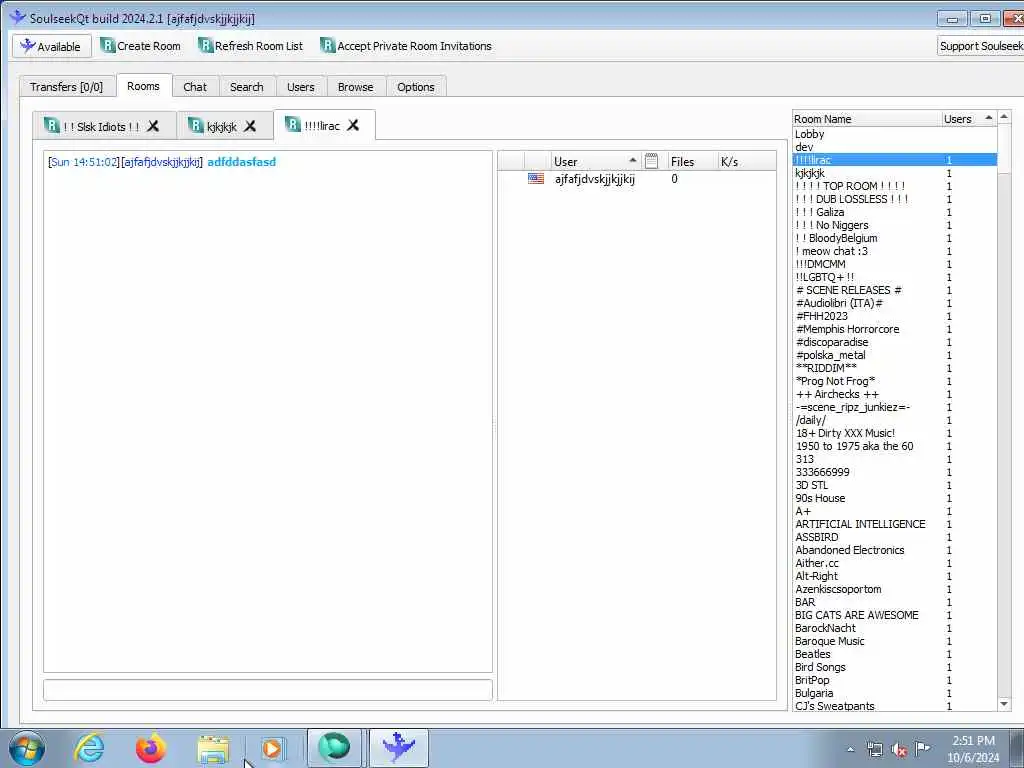The width and height of the screenshot is (1024, 768).
Task: Click the room list scroll up arrow
Action: (x=1004, y=117)
